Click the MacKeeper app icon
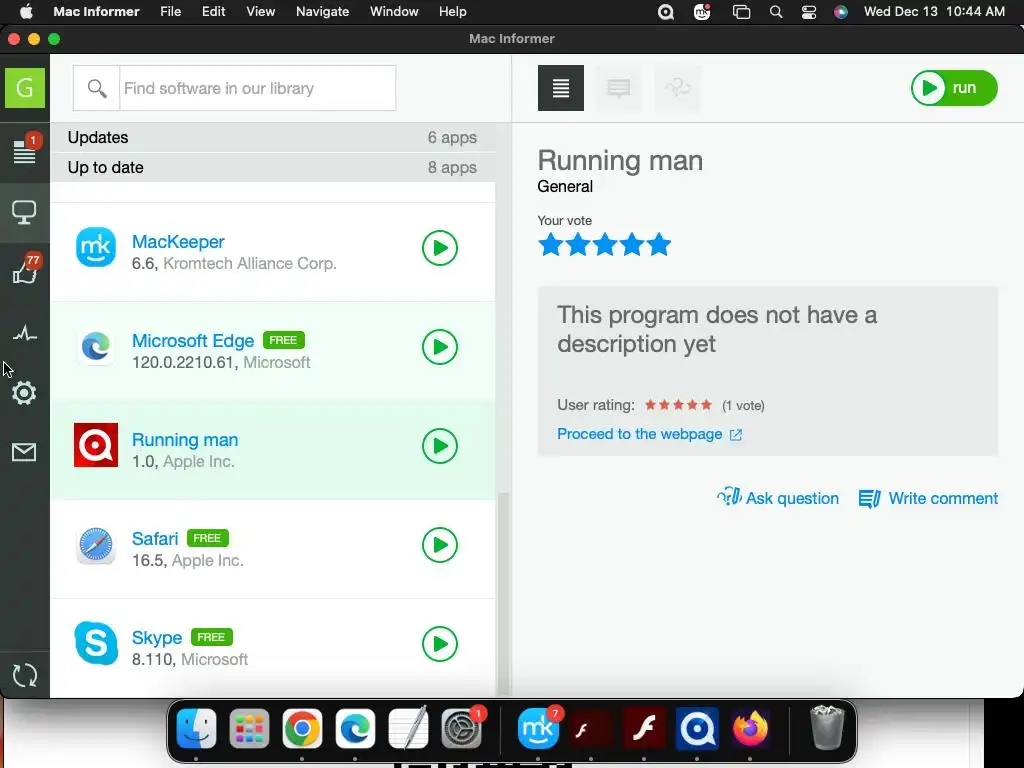 tap(96, 248)
